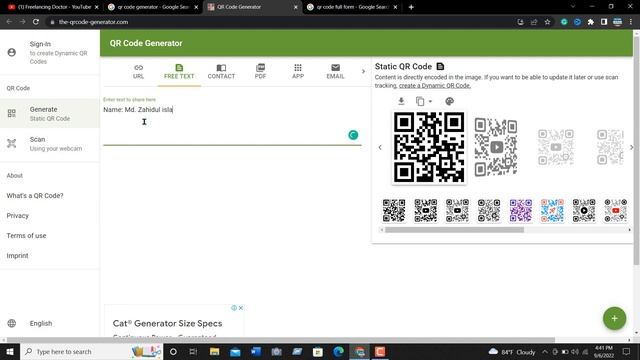This screenshot has width=640, height=360.
Task: Click the globe language icon
Action: point(12,323)
